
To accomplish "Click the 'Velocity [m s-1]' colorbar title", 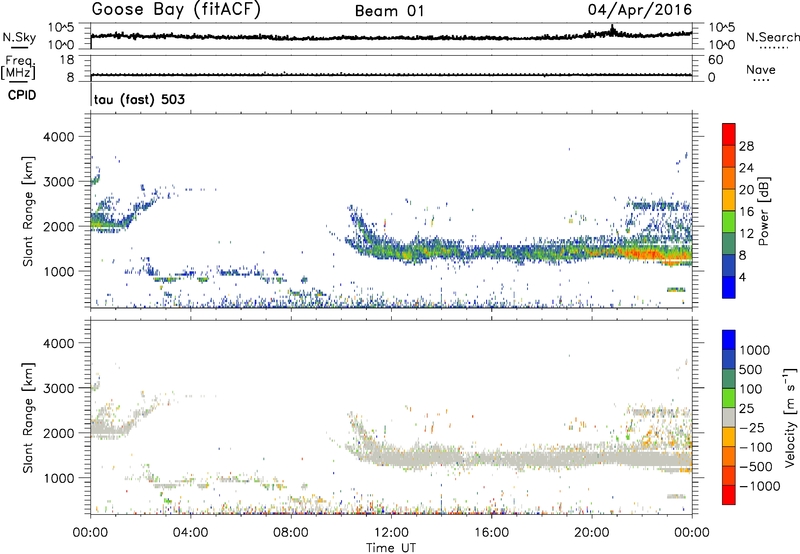I will [x=790, y=417].
